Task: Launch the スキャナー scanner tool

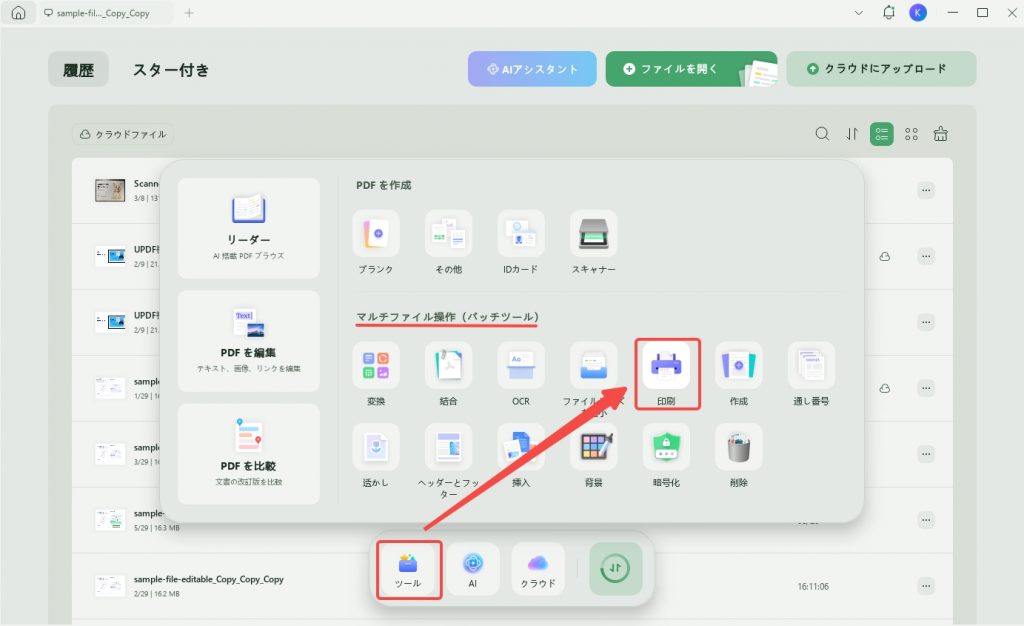Action: (x=593, y=234)
